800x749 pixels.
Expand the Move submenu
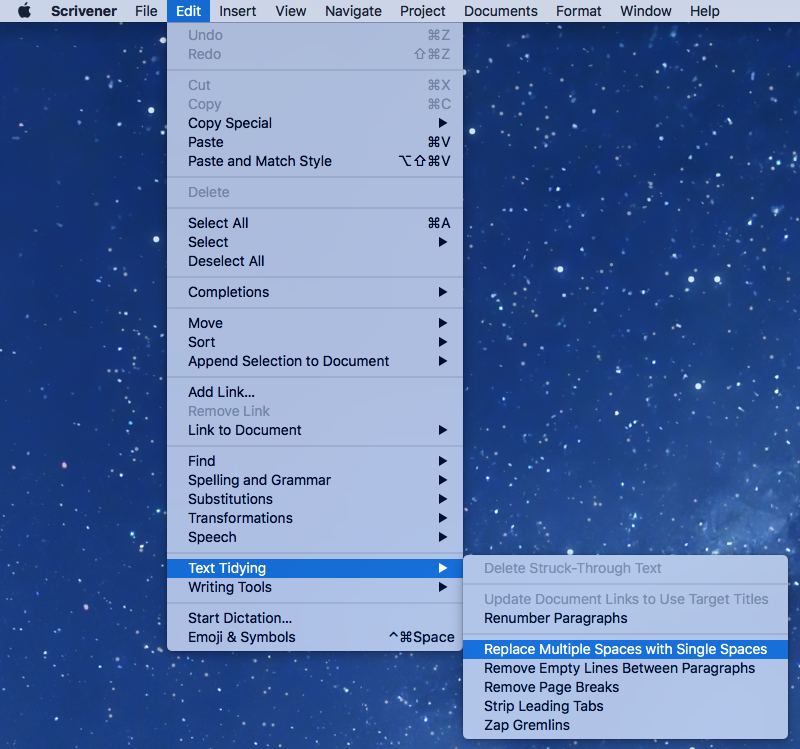(x=315, y=323)
